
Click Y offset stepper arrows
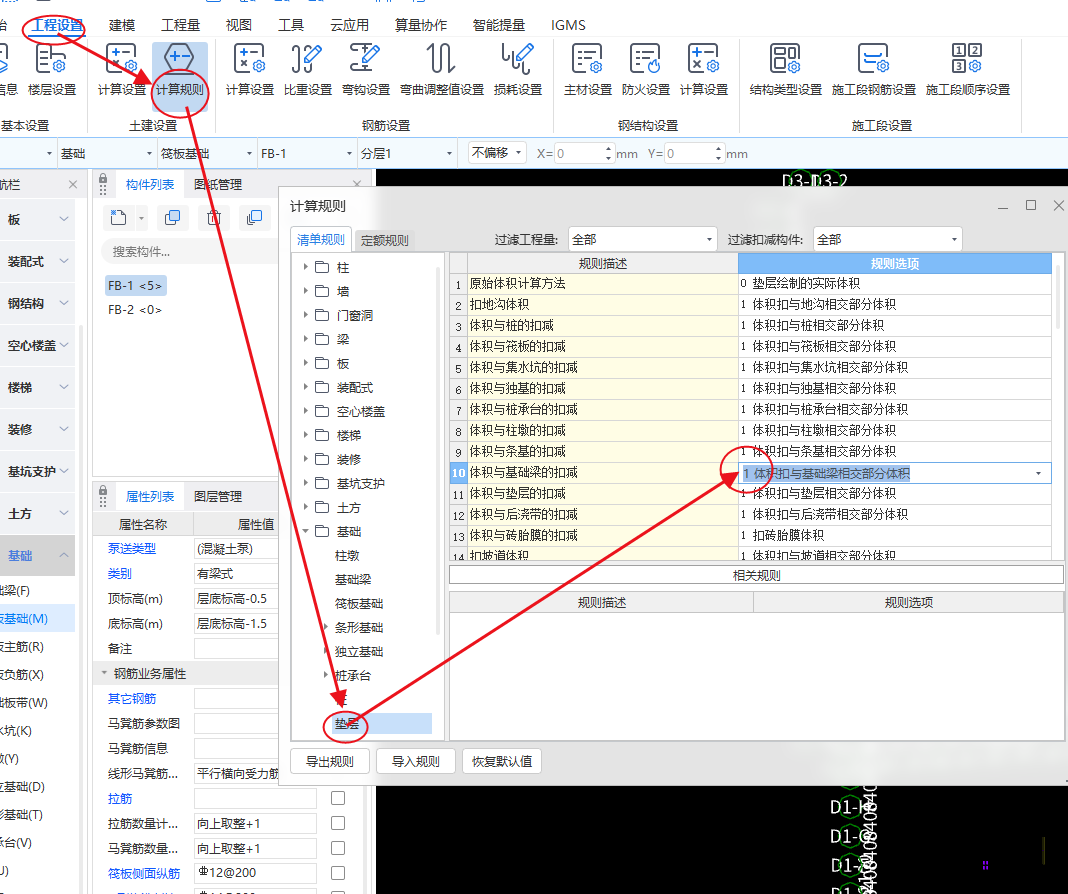pos(719,153)
